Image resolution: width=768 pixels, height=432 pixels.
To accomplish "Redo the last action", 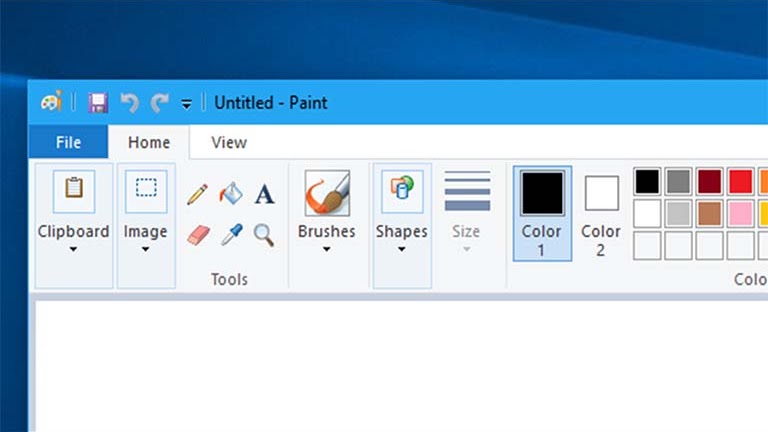I will pyautogui.click(x=160, y=103).
